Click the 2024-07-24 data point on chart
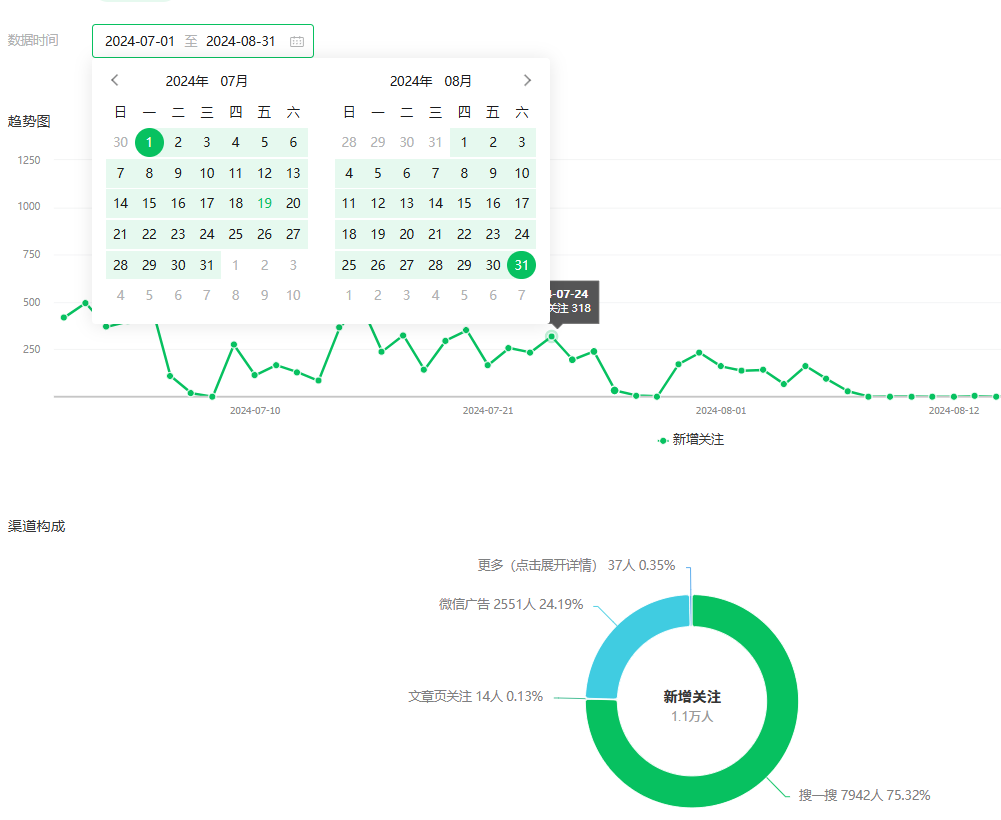The height and width of the screenshot is (820, 1001). 551,337
